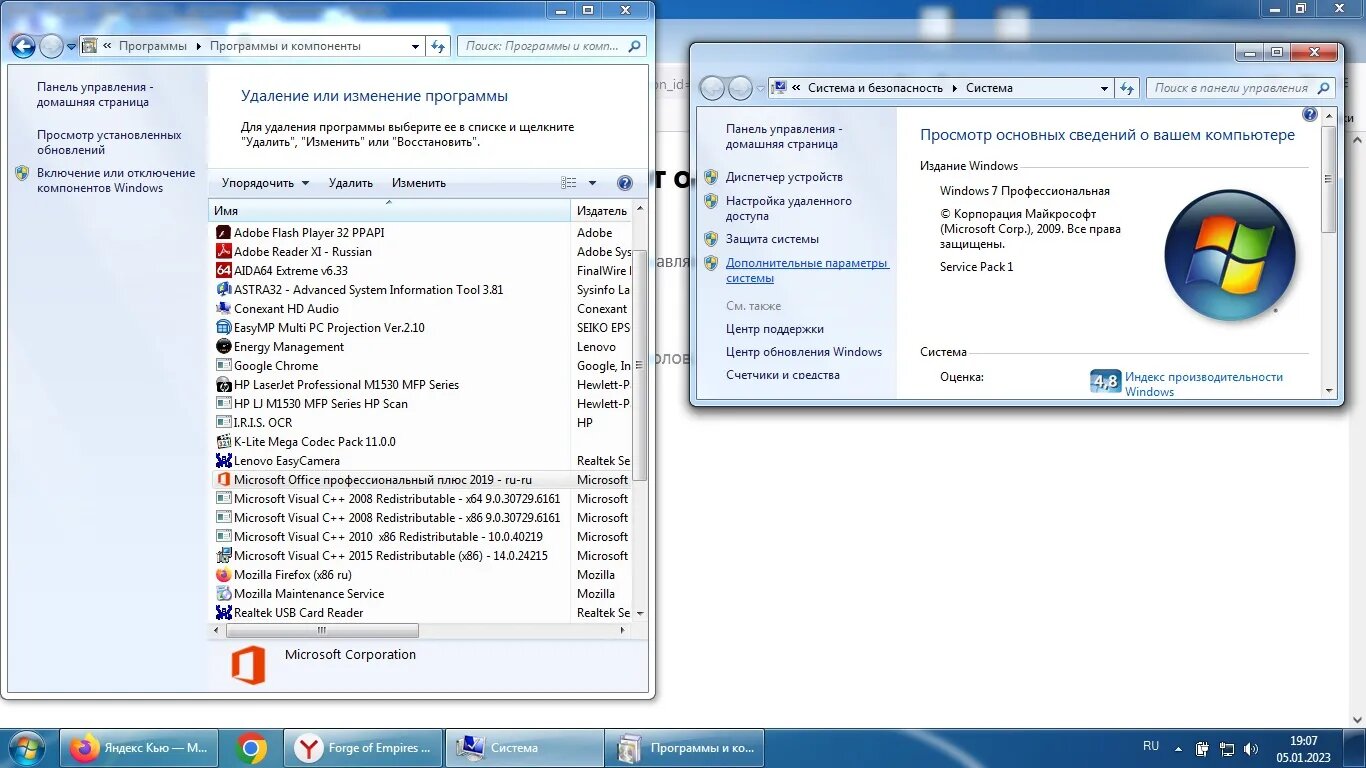The width and height of the screenshot is (1366, 768).
Task: Click the Conexant HD Audio icon
Action: click(224, 308)
